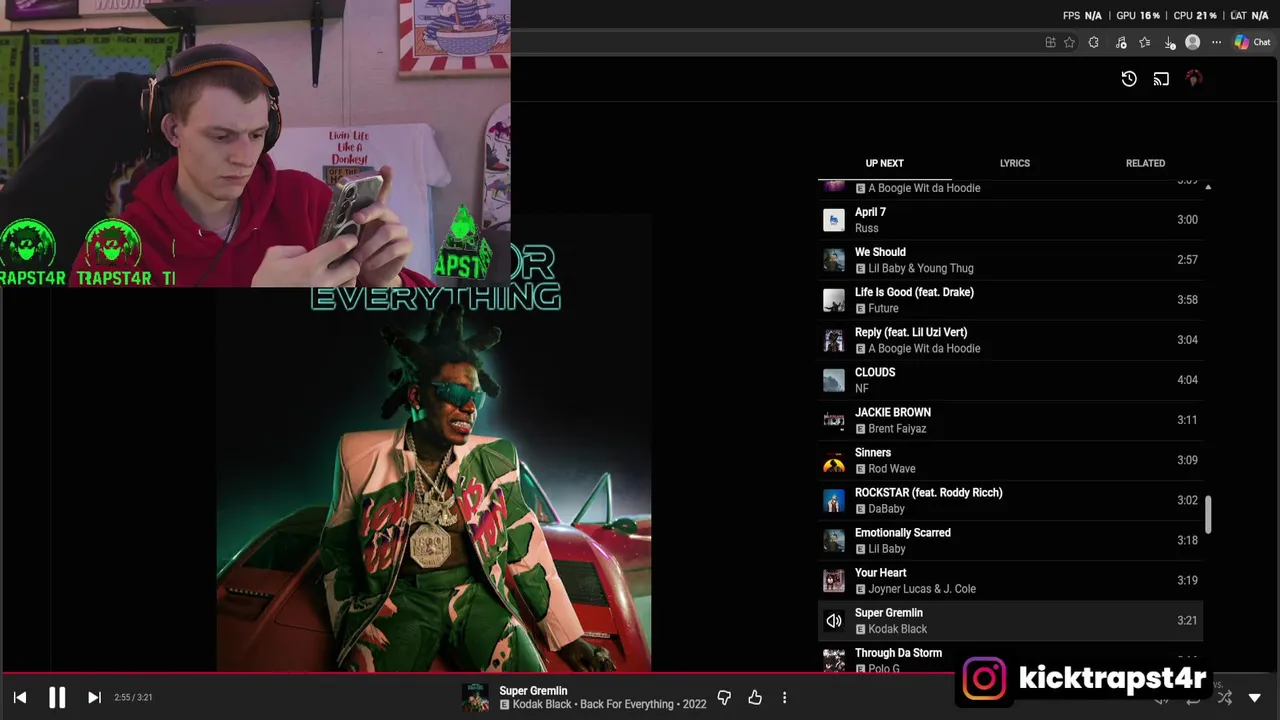The image size is (1280, 720).
Task: Open the browser downloads icon
Action: (1169, 42)
